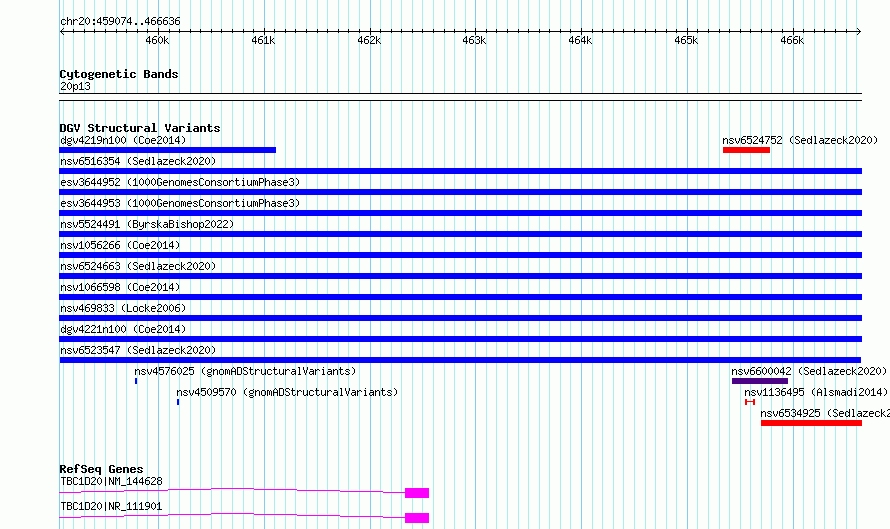Screen dimensions: 890x529
Task: Click the nsv4509570 (gnomADStructuralVariants) label
Action: (287, 392)
